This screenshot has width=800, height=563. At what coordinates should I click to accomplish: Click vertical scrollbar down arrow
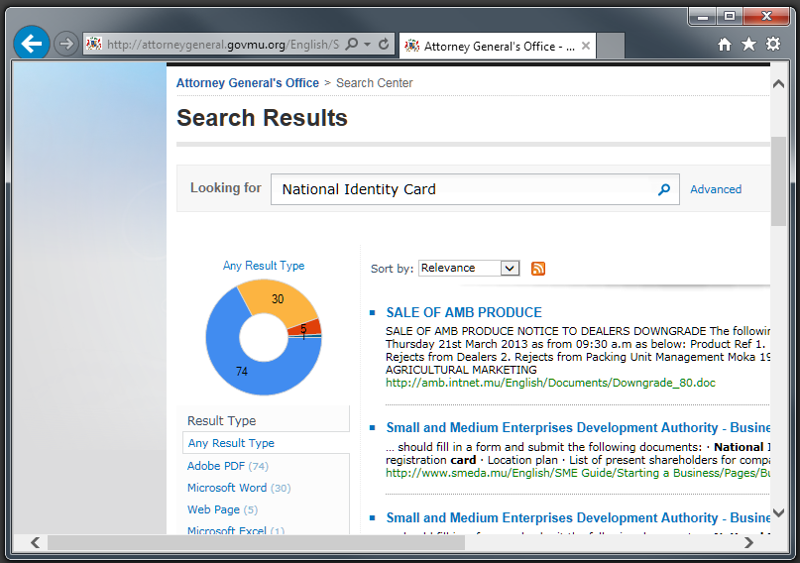pyautogui.click(x=778, y=512)
